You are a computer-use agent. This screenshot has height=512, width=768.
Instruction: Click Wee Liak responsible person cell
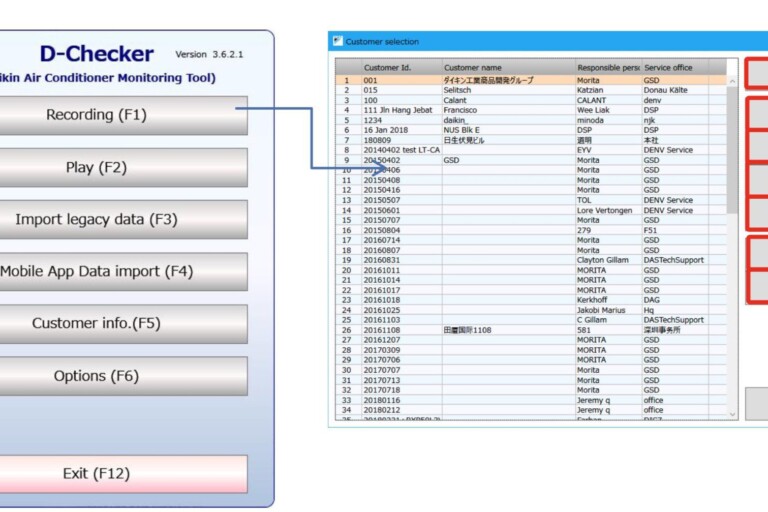(x=608, y=110)
